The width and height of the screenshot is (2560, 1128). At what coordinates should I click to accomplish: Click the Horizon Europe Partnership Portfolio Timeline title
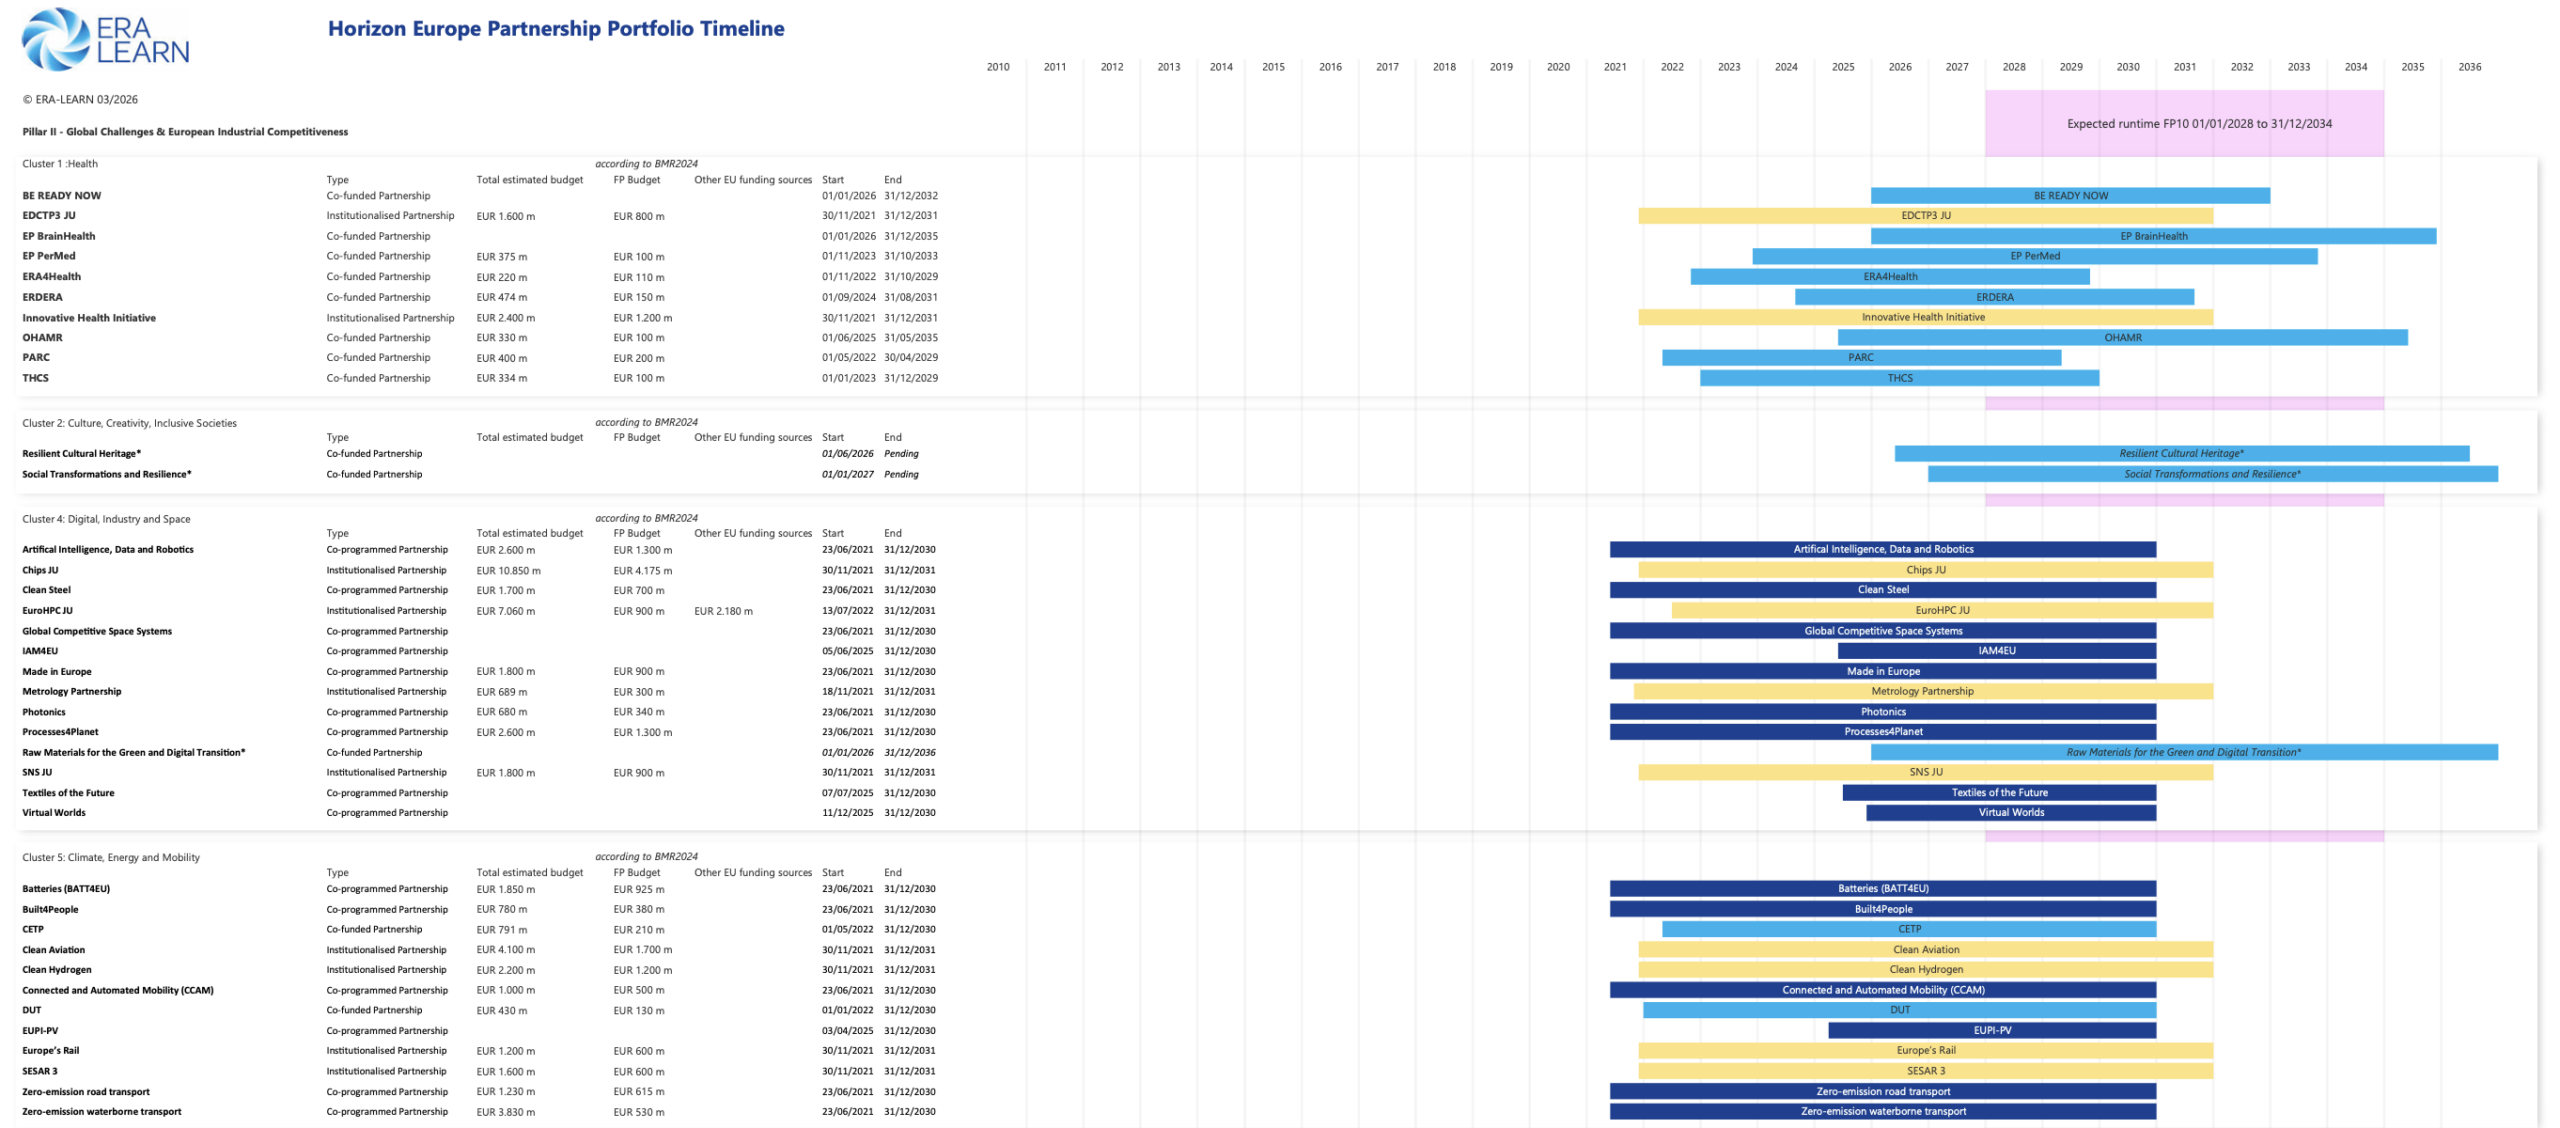(x=556, y=29)
